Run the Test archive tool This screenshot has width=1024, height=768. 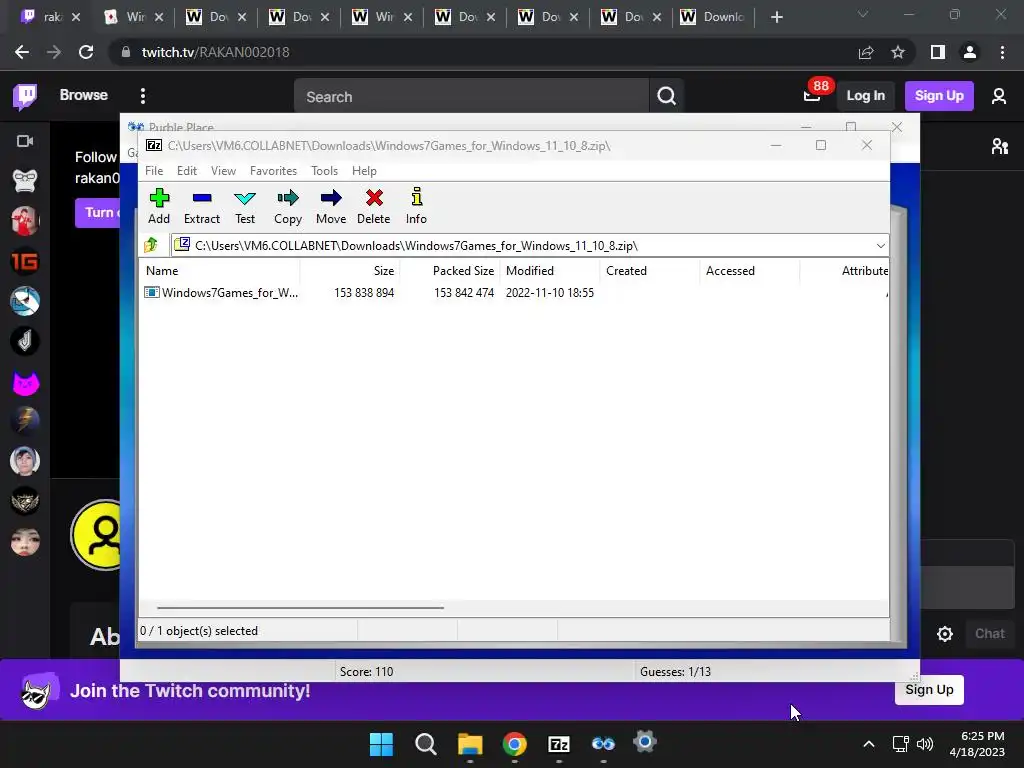245,207
